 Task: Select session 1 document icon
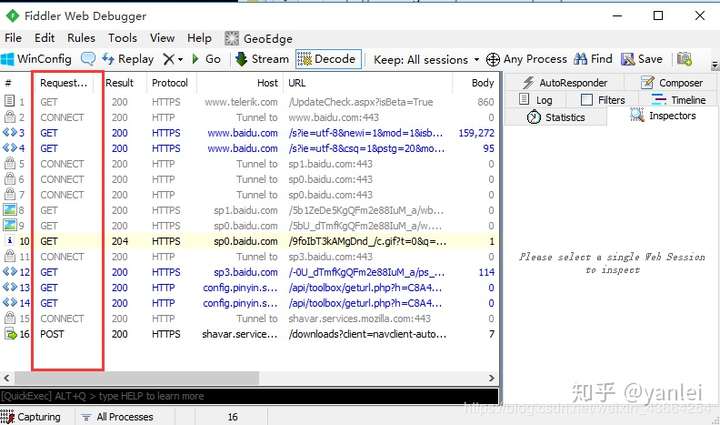[x=9, y=101]
